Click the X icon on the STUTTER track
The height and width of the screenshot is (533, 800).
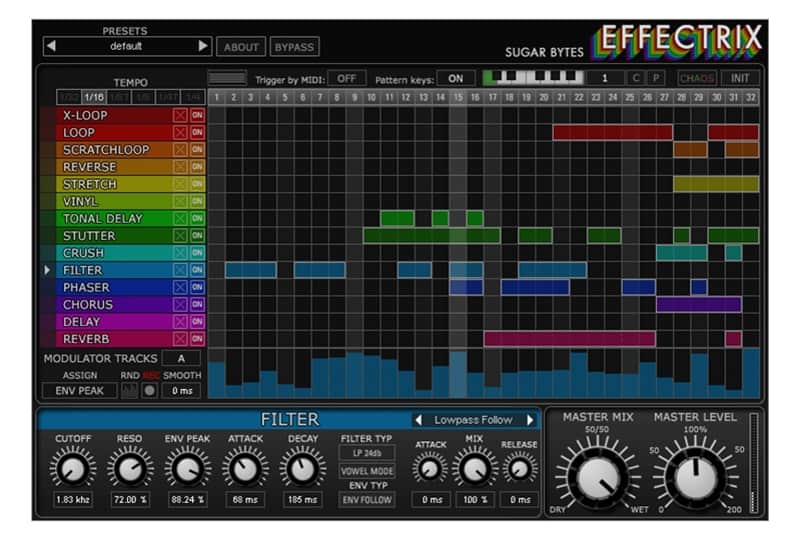pos(180,236)
